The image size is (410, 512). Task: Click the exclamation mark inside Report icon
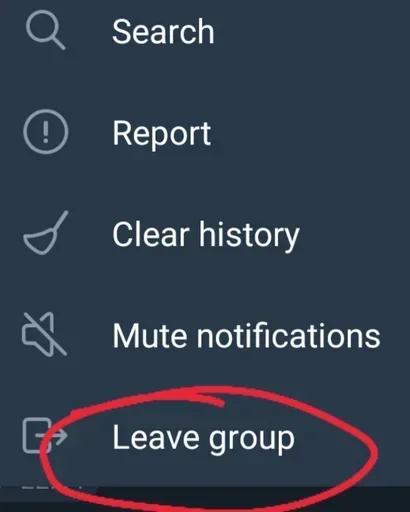click(46, 132)
